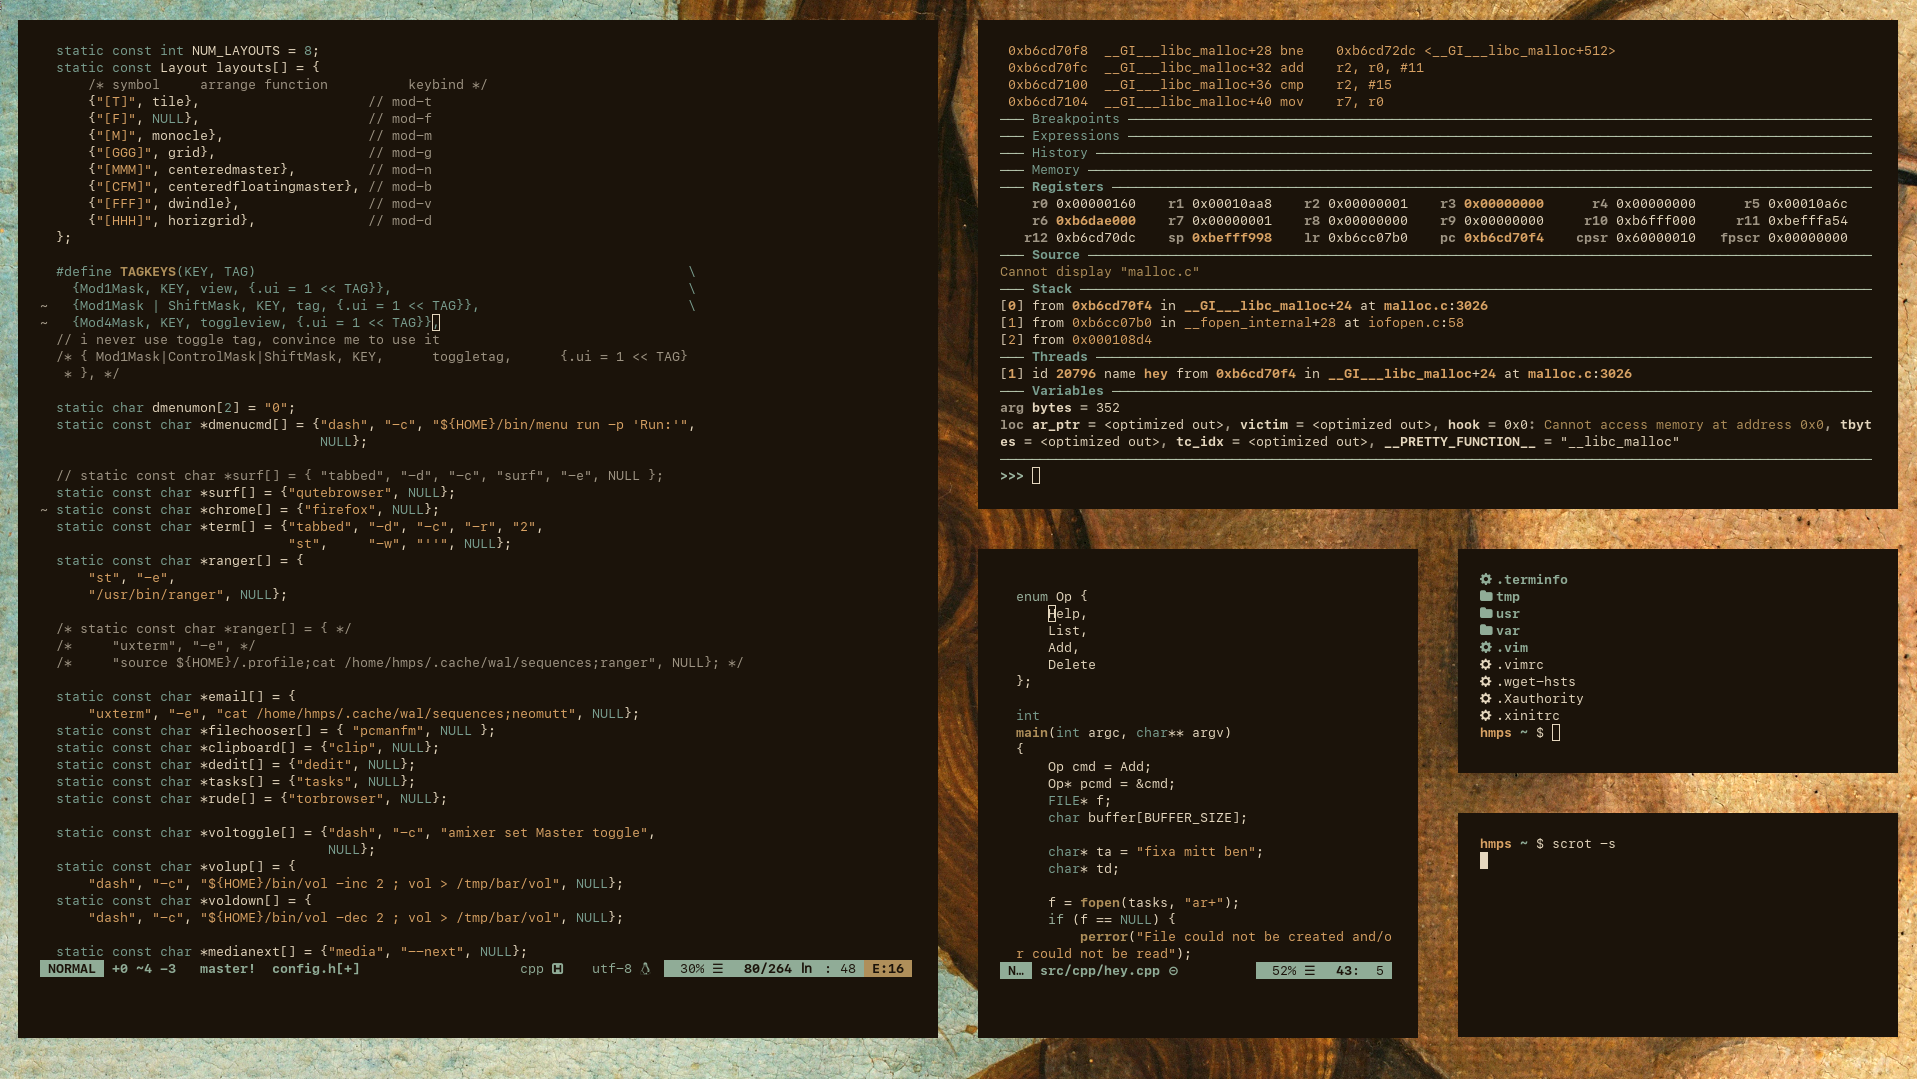This screenshot has height=1079, width=1917.
Task: Click the 'perror' call in hey.cpp
Action: pyautogui.click(x=1103, y=936)
